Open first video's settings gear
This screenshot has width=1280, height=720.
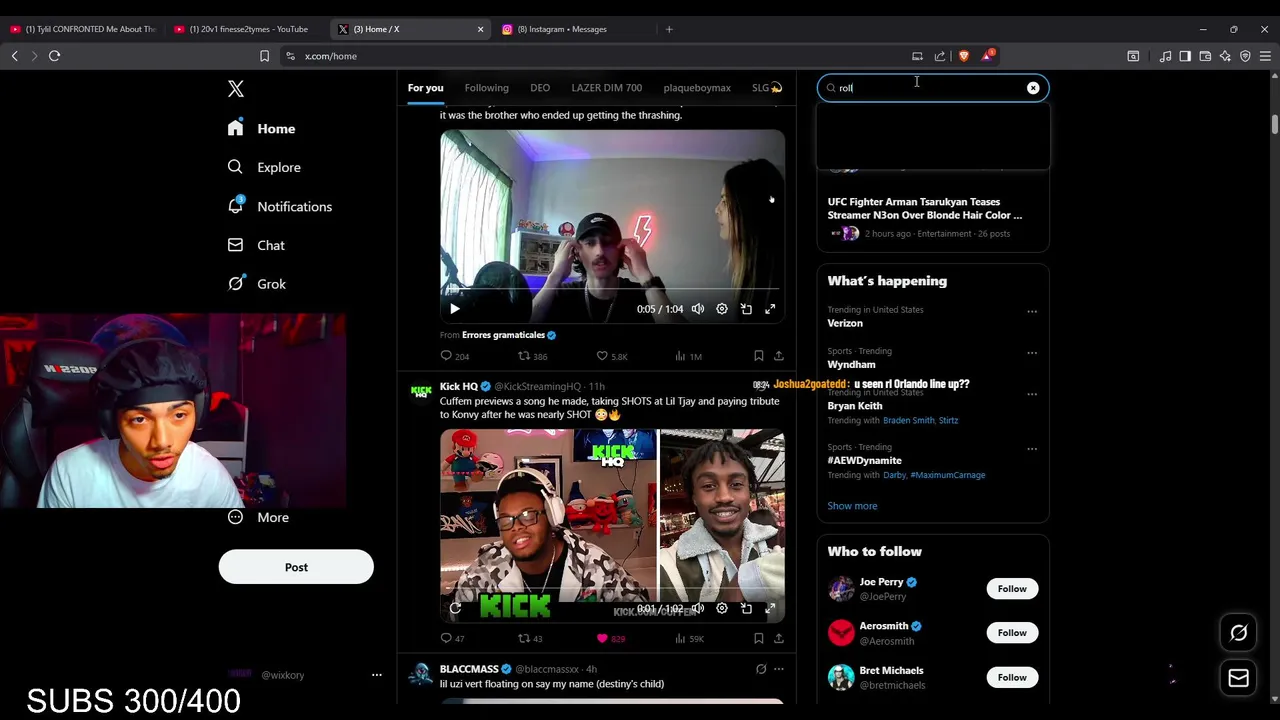click(722, 309)
